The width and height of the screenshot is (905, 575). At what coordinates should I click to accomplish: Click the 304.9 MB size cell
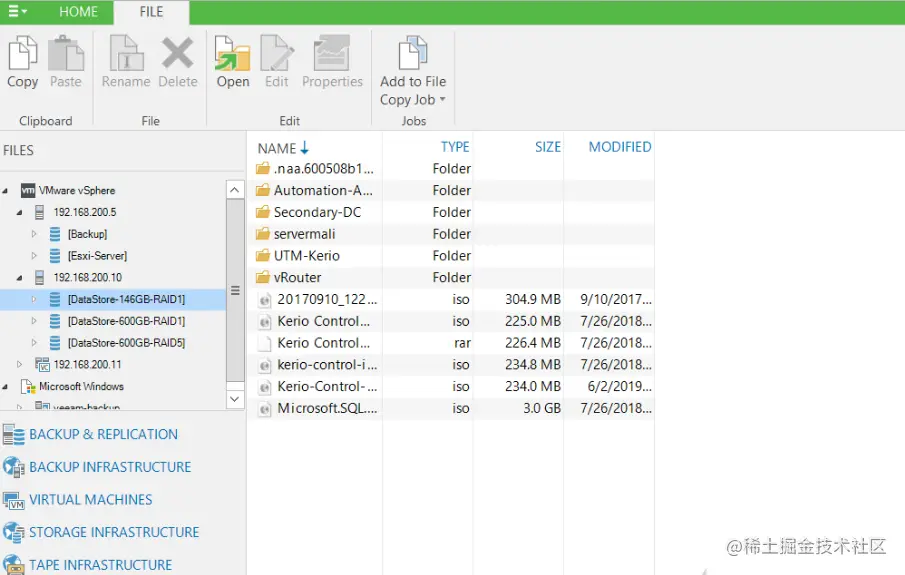point(533,299)
